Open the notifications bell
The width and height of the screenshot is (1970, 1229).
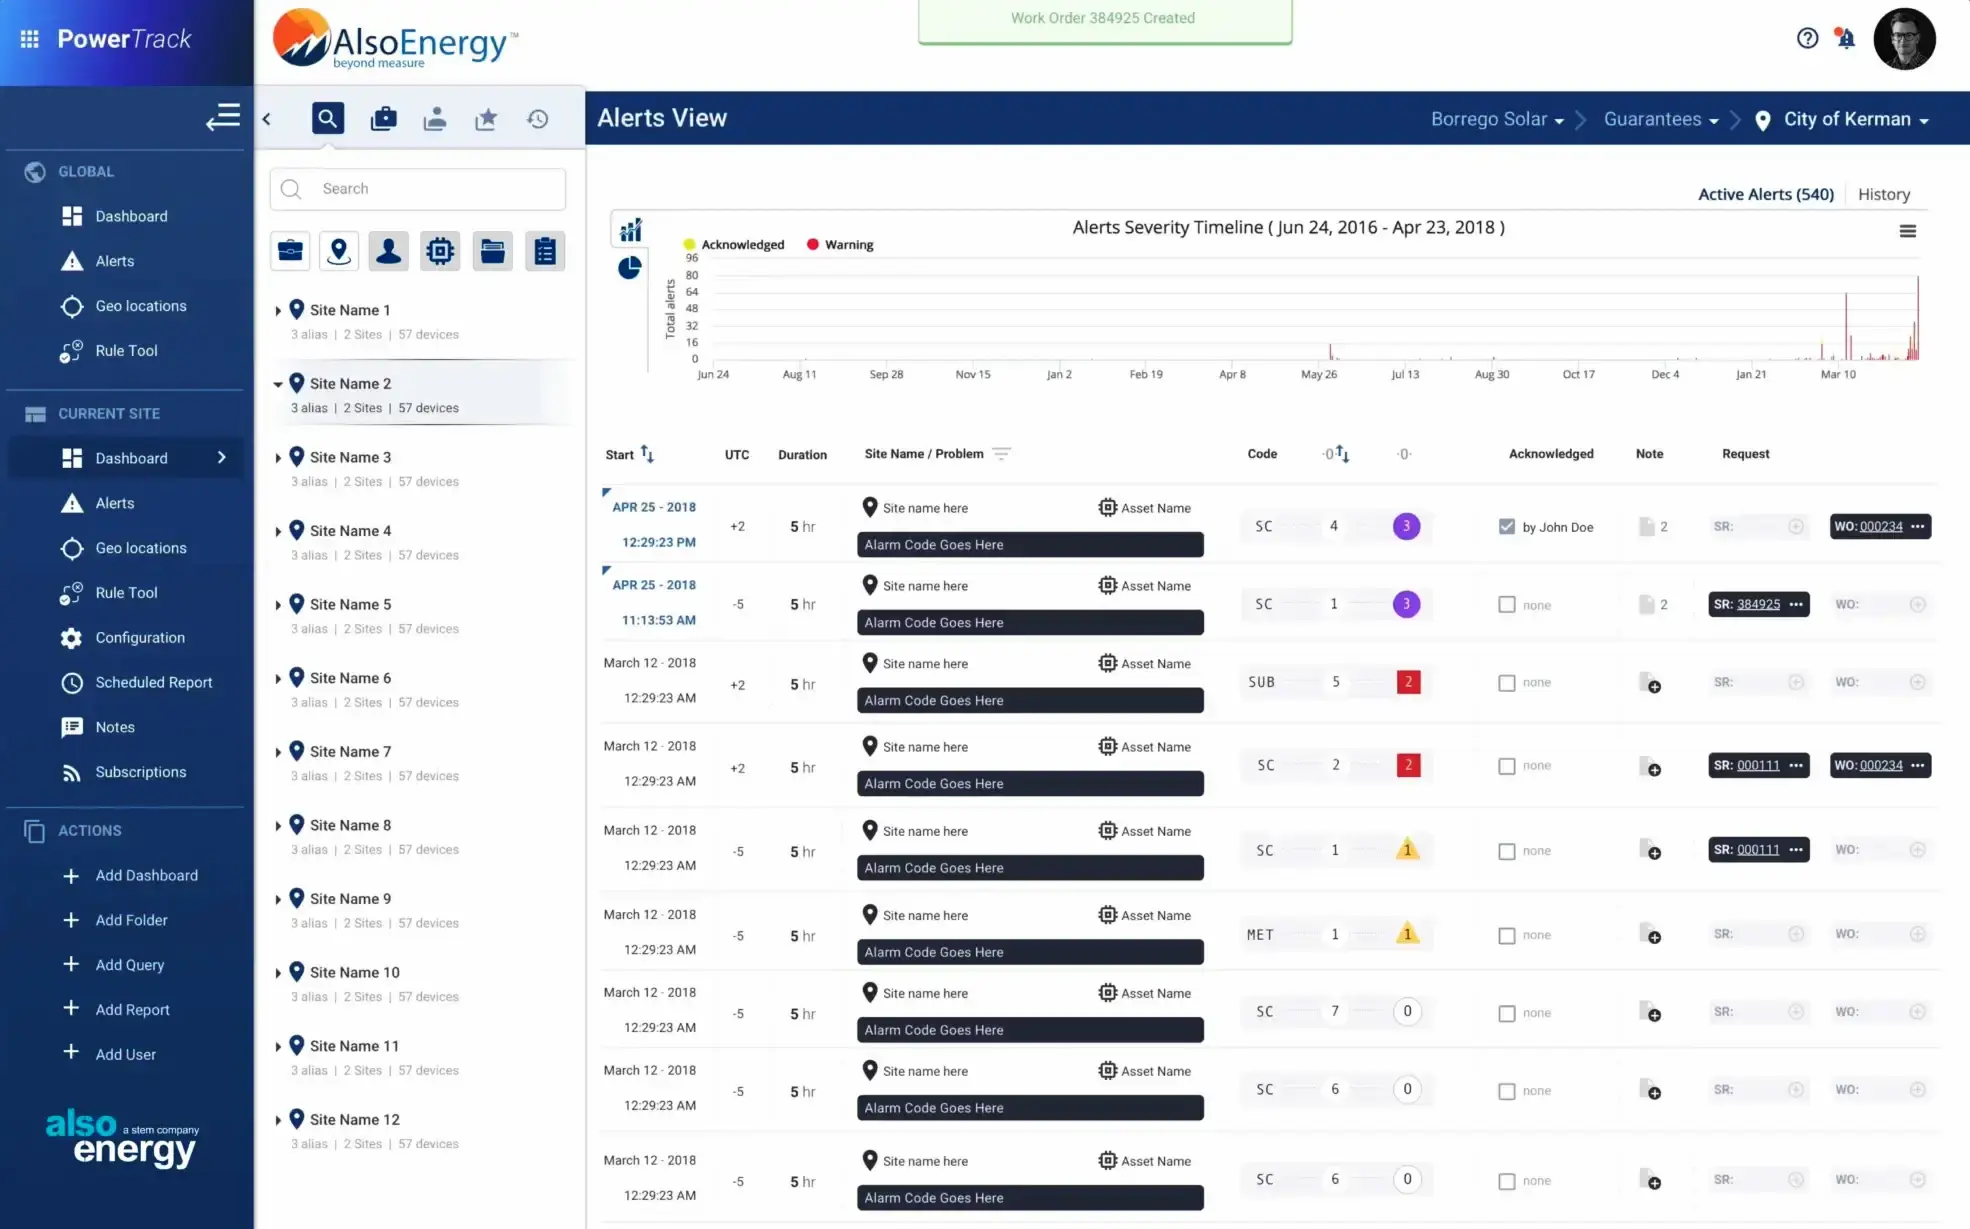tap(1845, 38)
